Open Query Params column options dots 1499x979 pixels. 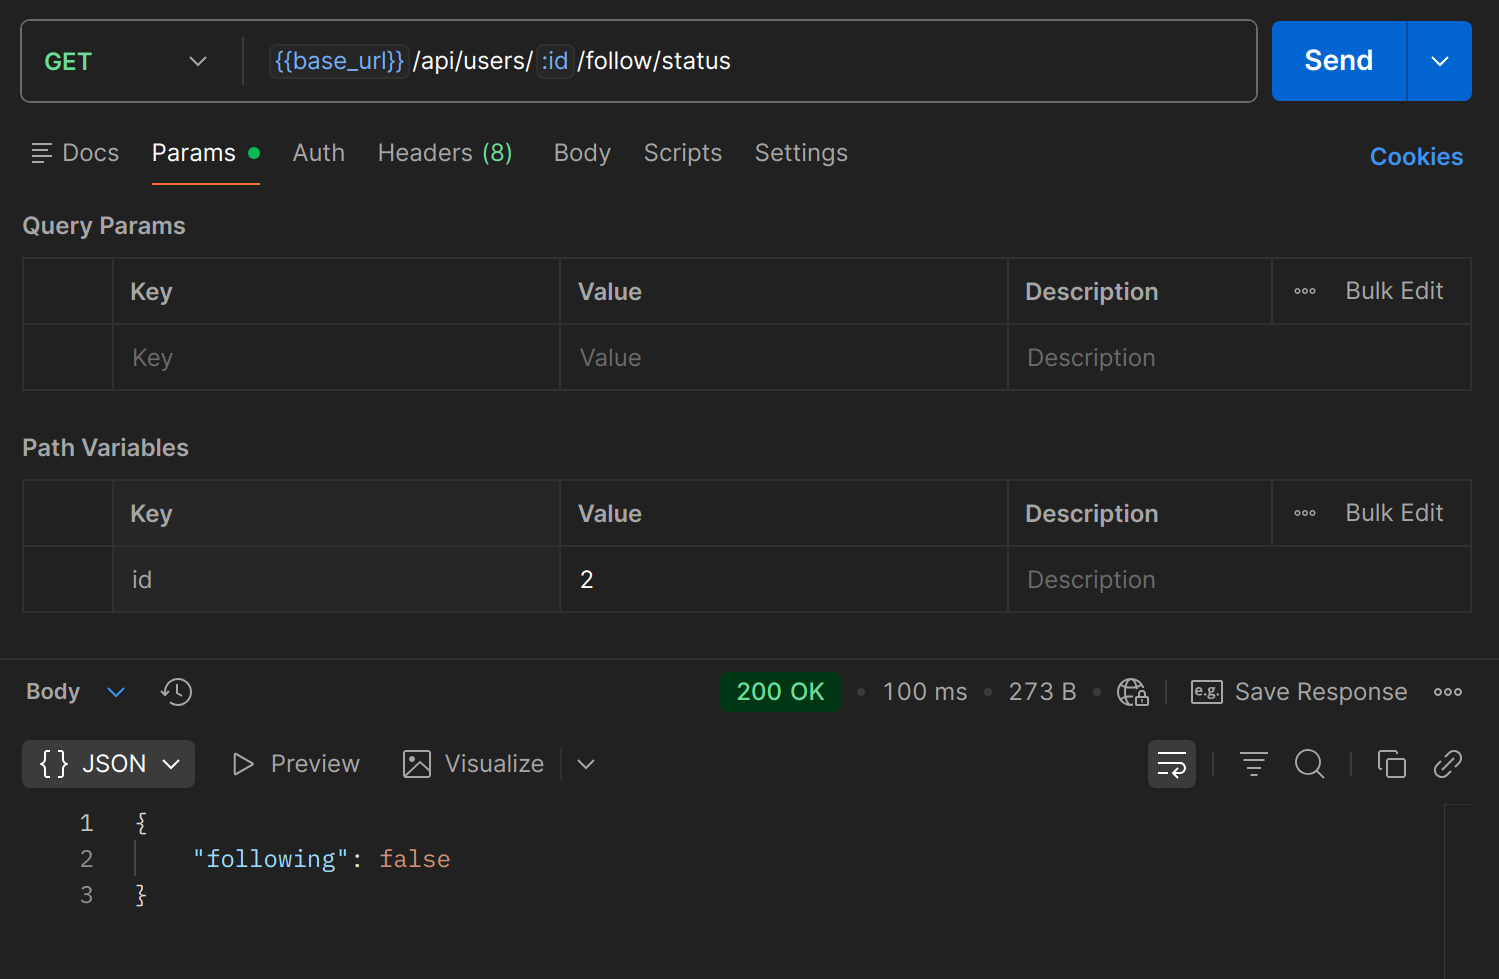pyautogui.click(x=1304, y=291)
